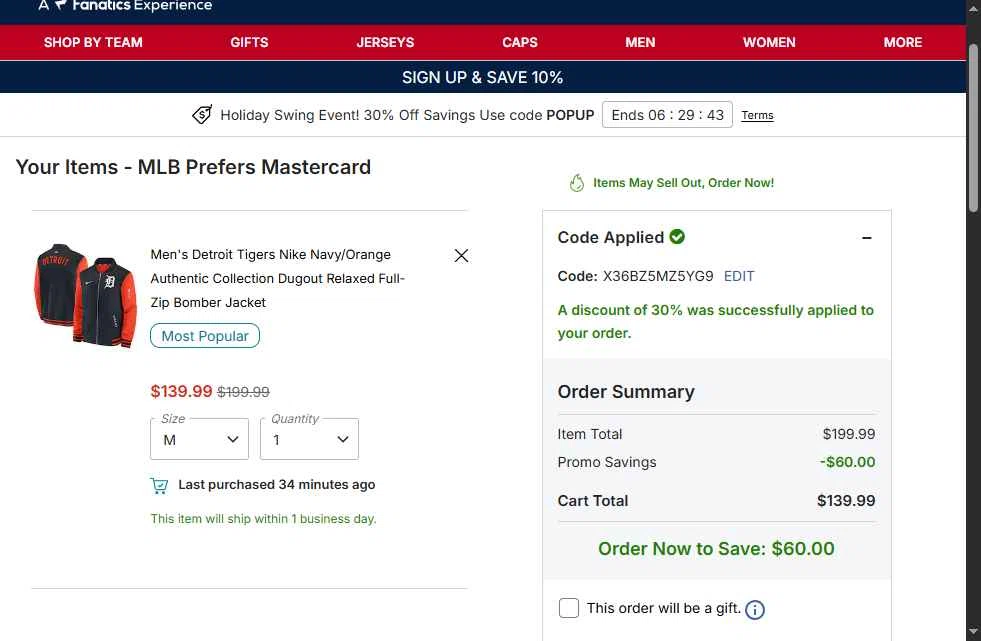The image size is (981, 641).
Task: Click the Fanatics Experience logo
Action: 125,6
